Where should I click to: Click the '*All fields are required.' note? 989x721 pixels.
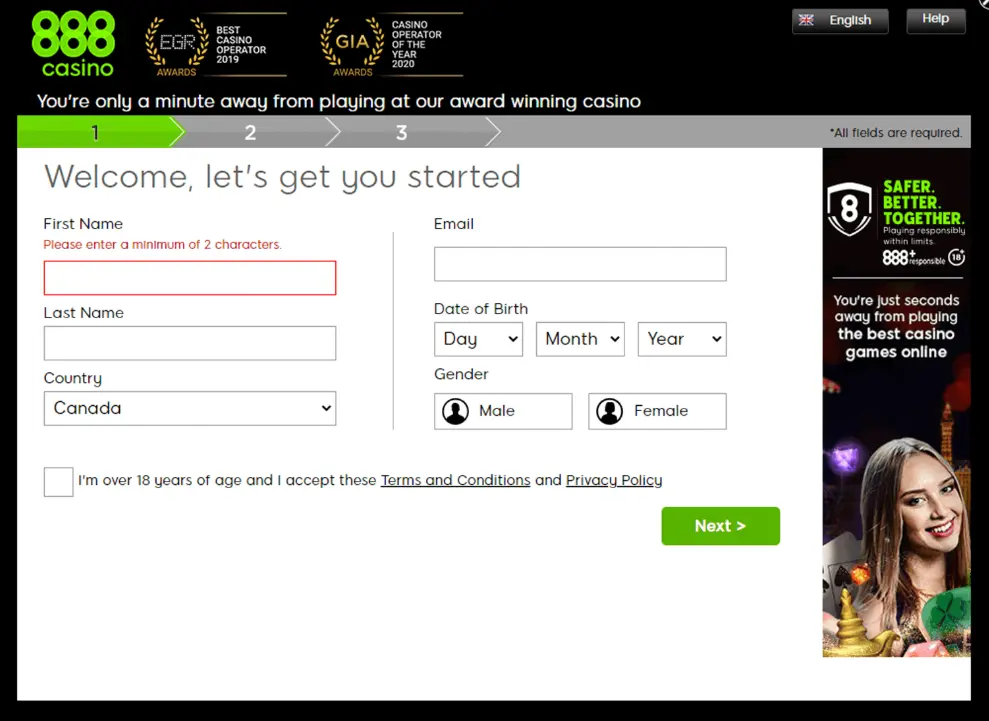pyautogui.click(x=896, y=133)
